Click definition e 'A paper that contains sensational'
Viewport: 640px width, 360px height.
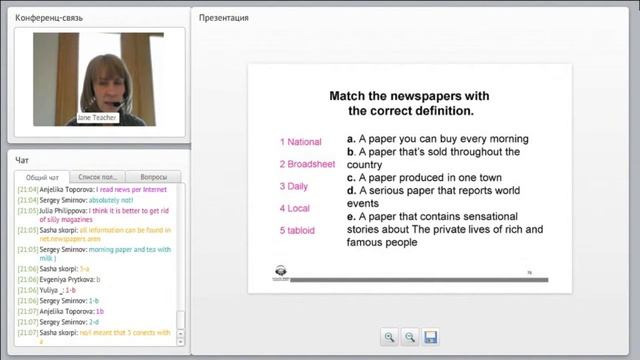point(432,216)
